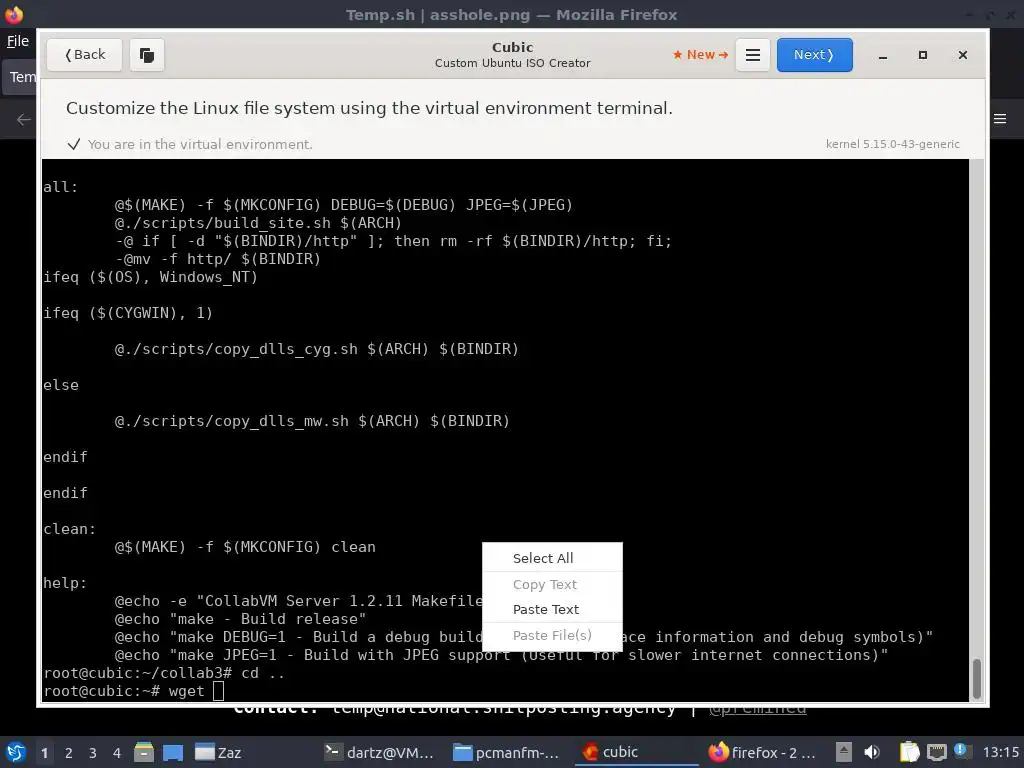Click 'ifeq ($(CYGWIN), 1)' terminal line
This screenshot has height=768, width=1024.
point(128,313)
